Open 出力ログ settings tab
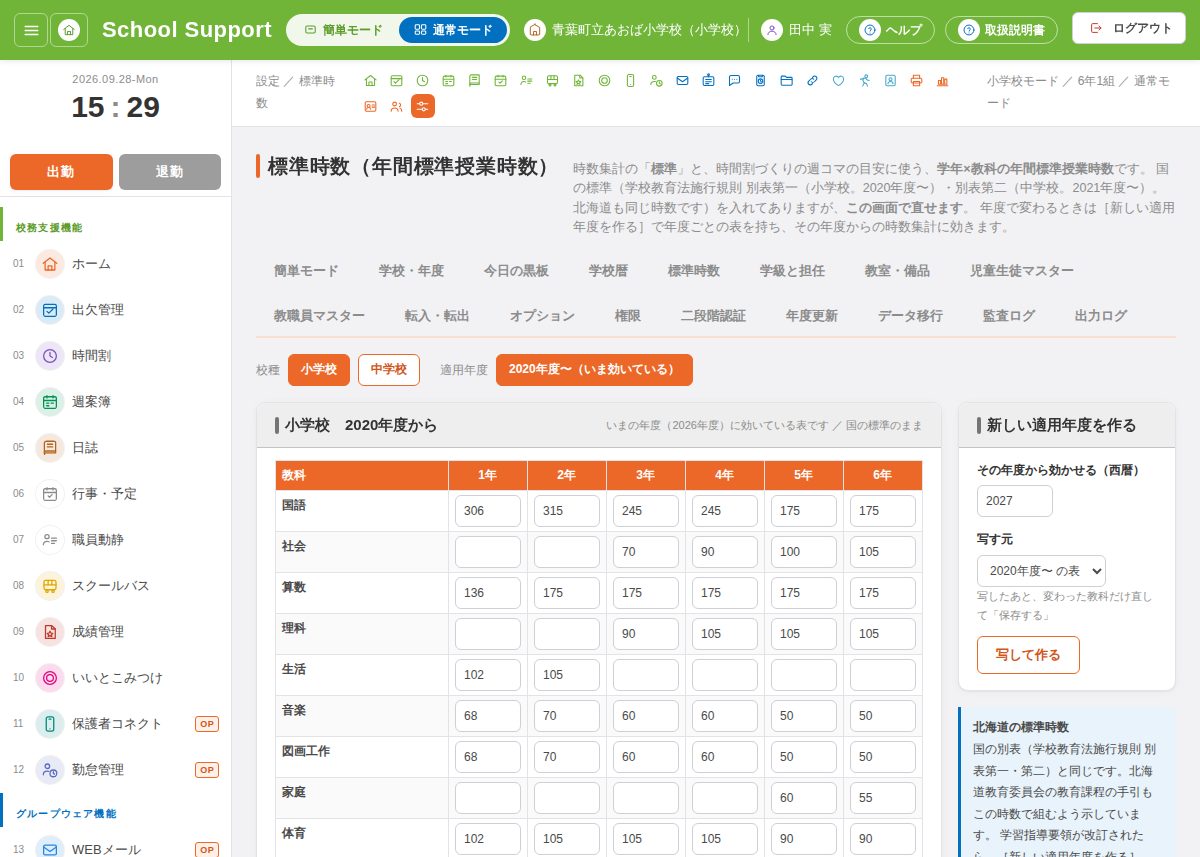This screenshot has height=857, width=1200. [x=1101, y=316]
